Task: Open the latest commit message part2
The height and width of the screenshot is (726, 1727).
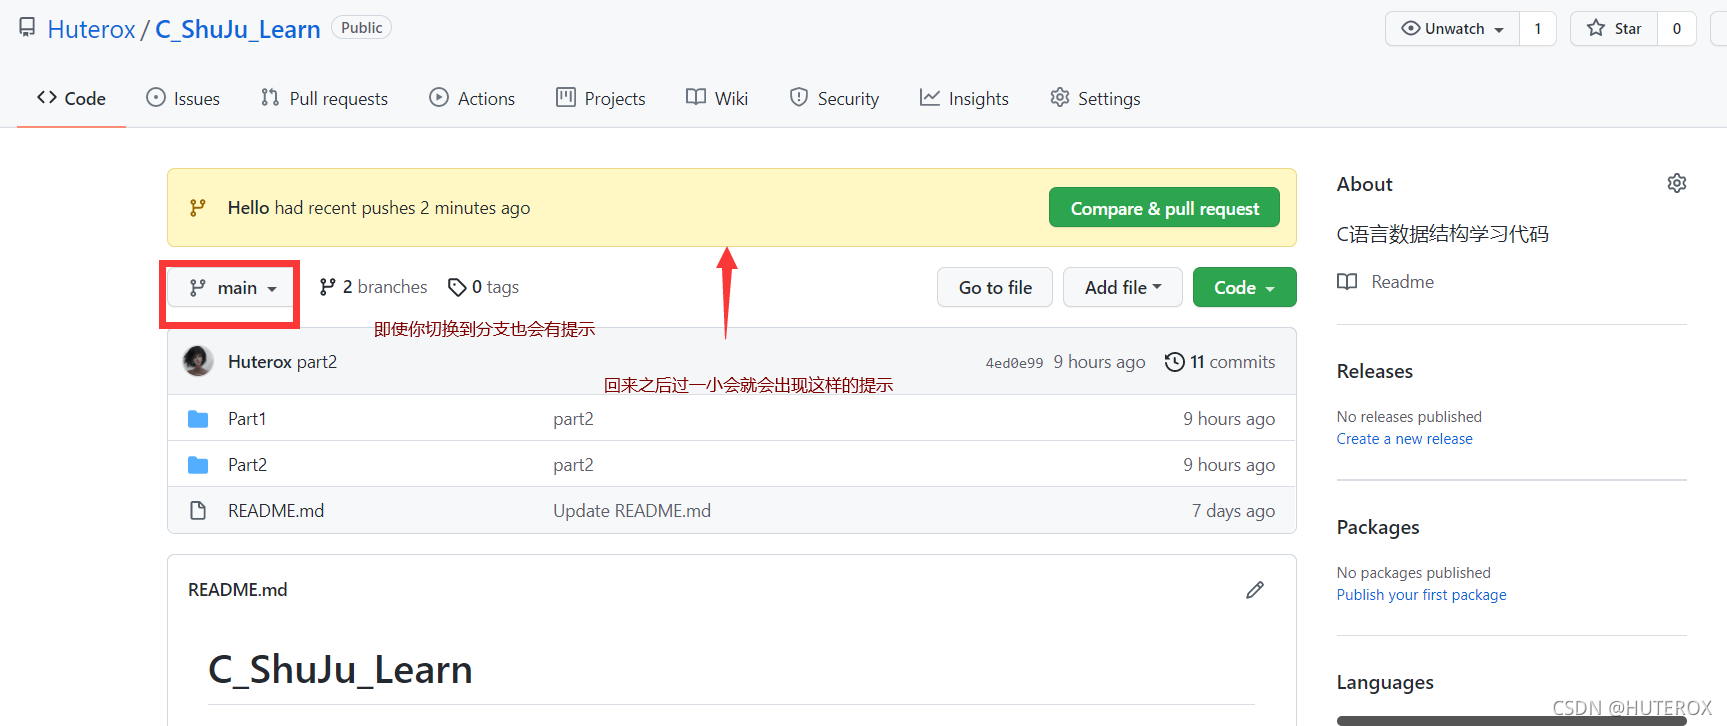Action: coord(317,362)
